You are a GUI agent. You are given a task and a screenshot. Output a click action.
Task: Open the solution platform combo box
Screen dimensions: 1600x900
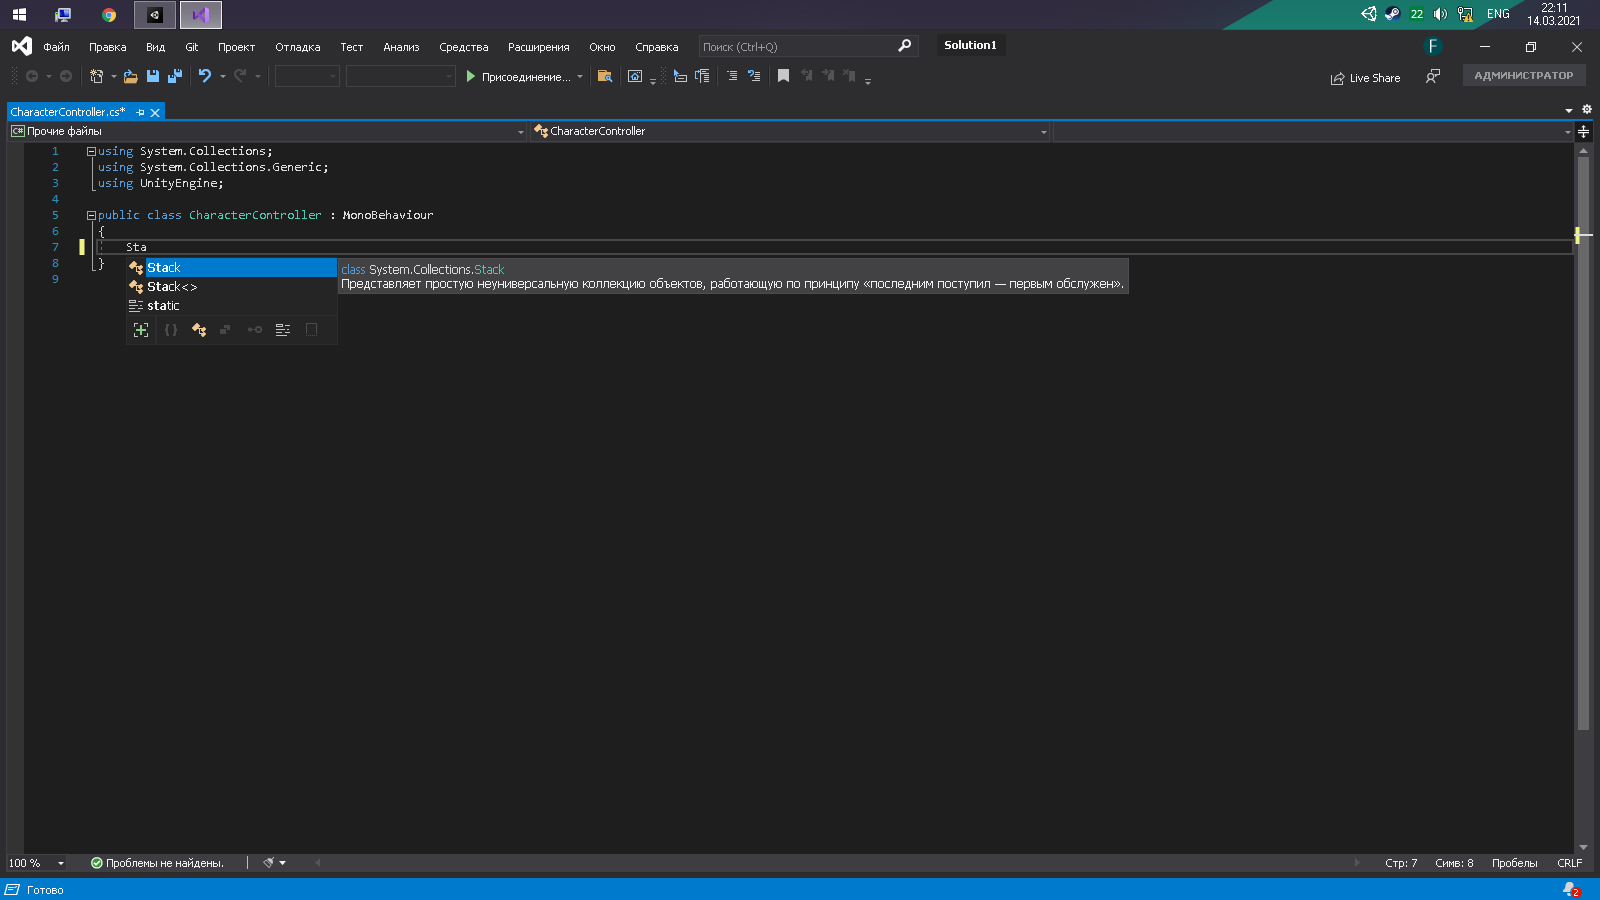coord(400,76)
